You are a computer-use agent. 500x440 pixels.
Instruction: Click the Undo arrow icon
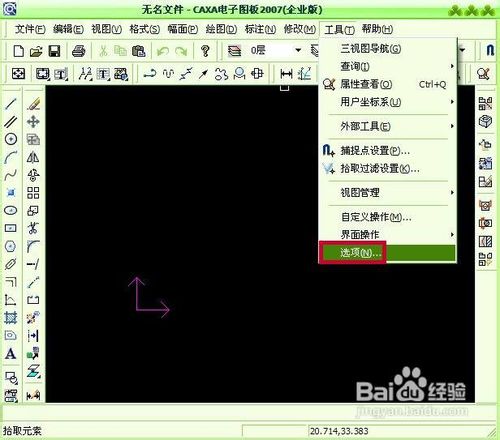163,51
